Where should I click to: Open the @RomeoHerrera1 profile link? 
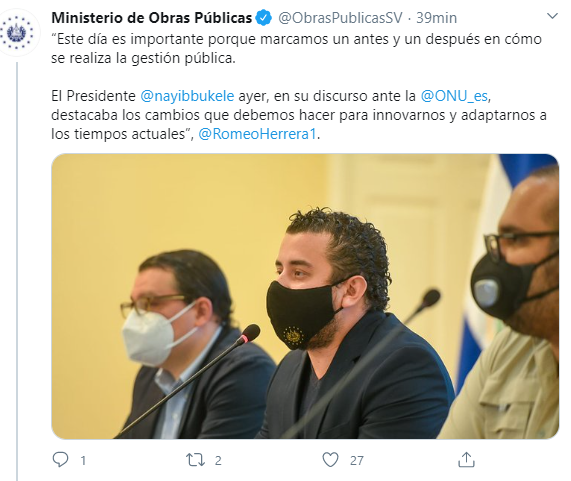257,134
